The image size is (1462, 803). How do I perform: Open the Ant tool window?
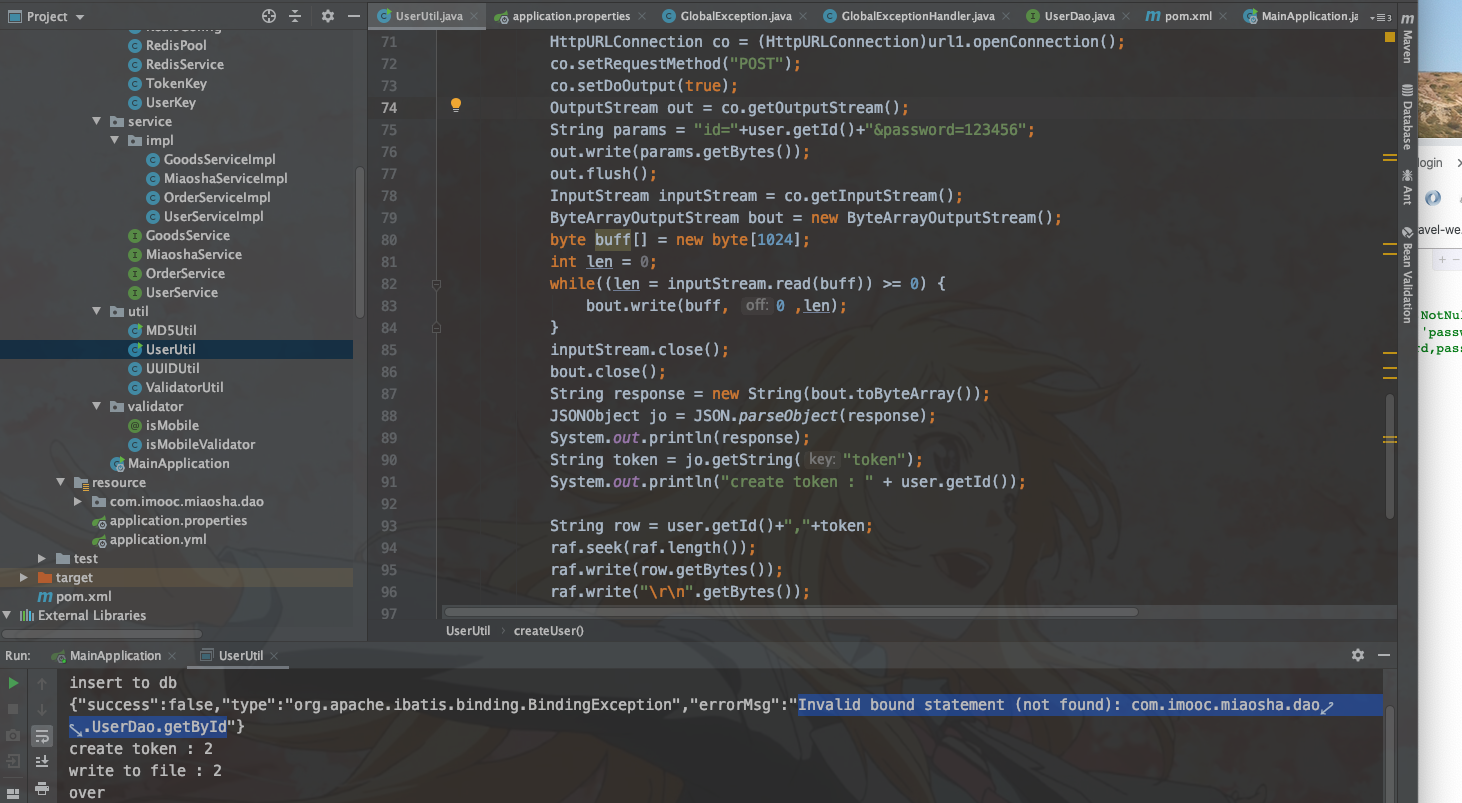(1407, 187)
